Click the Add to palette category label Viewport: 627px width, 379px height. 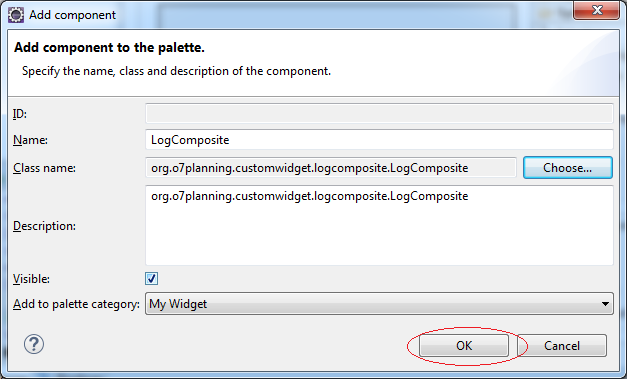[76, 304]
